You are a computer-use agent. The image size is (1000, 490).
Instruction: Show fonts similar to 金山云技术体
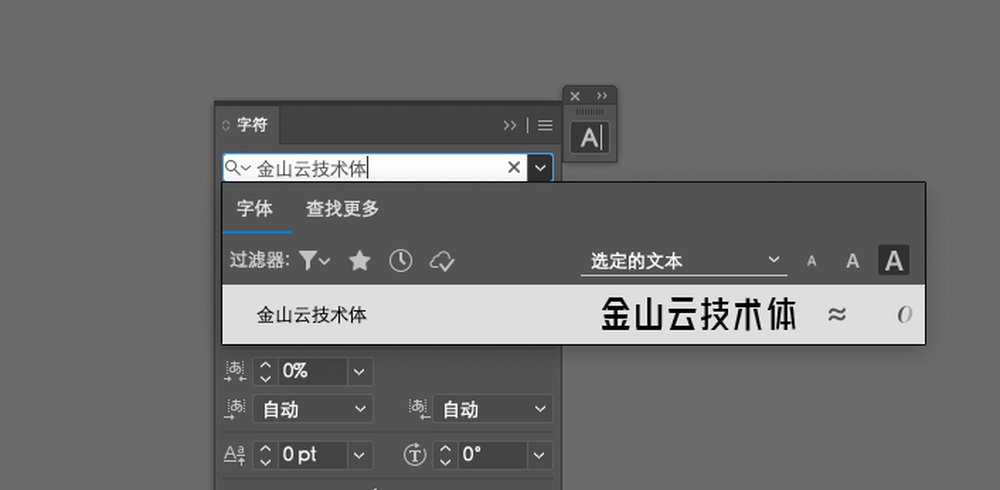837,314
